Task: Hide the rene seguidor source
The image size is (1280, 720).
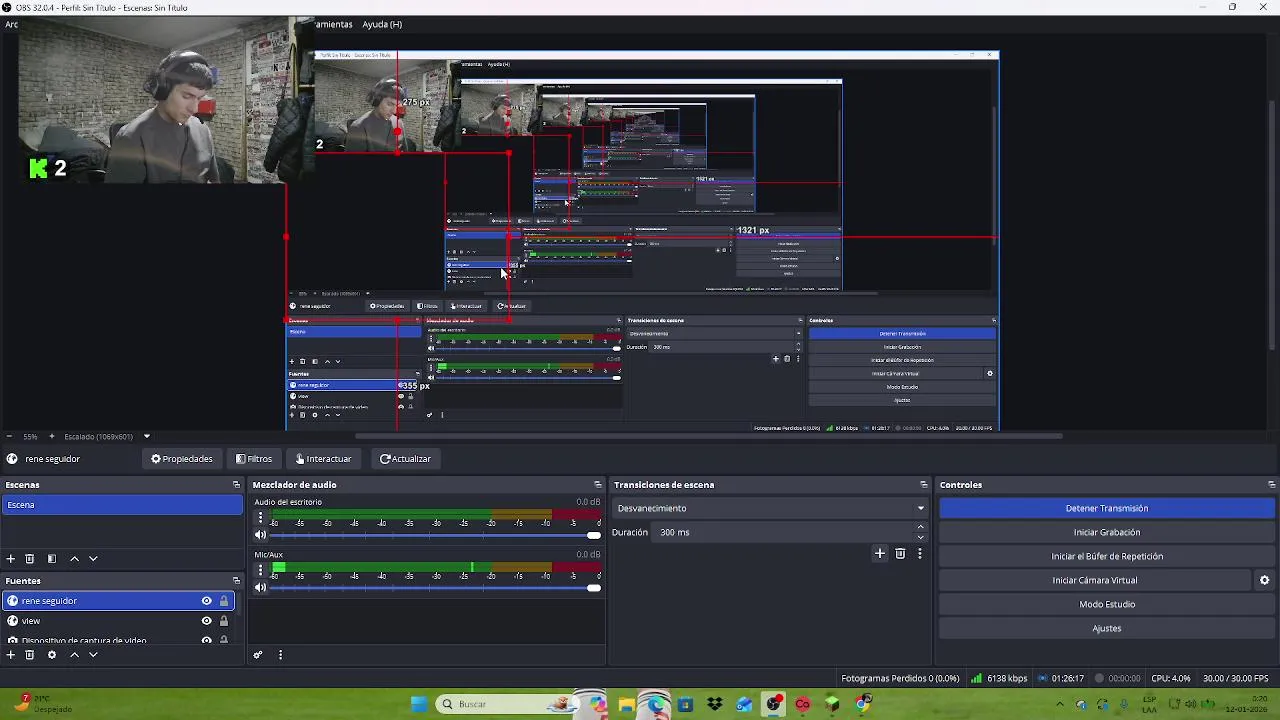Action: pos(207,601)
